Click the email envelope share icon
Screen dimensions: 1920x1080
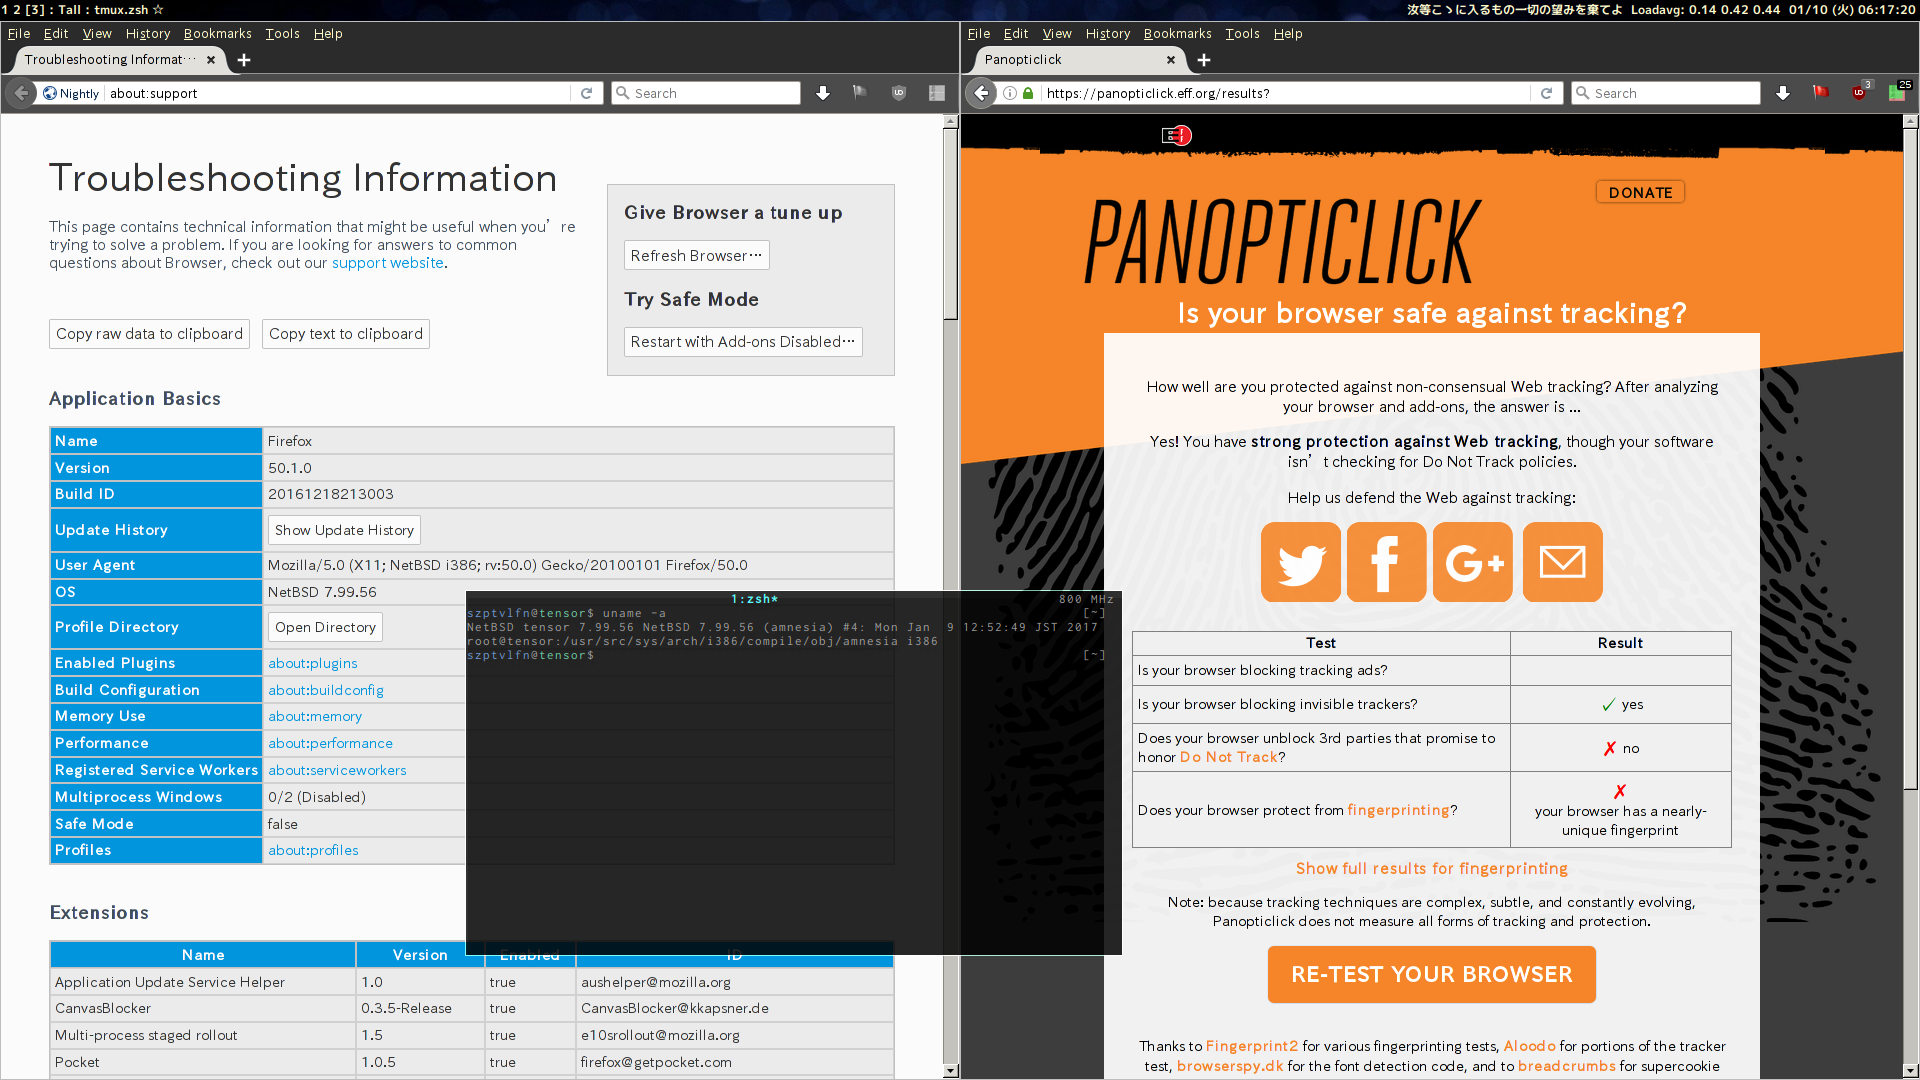point(1562,562)
